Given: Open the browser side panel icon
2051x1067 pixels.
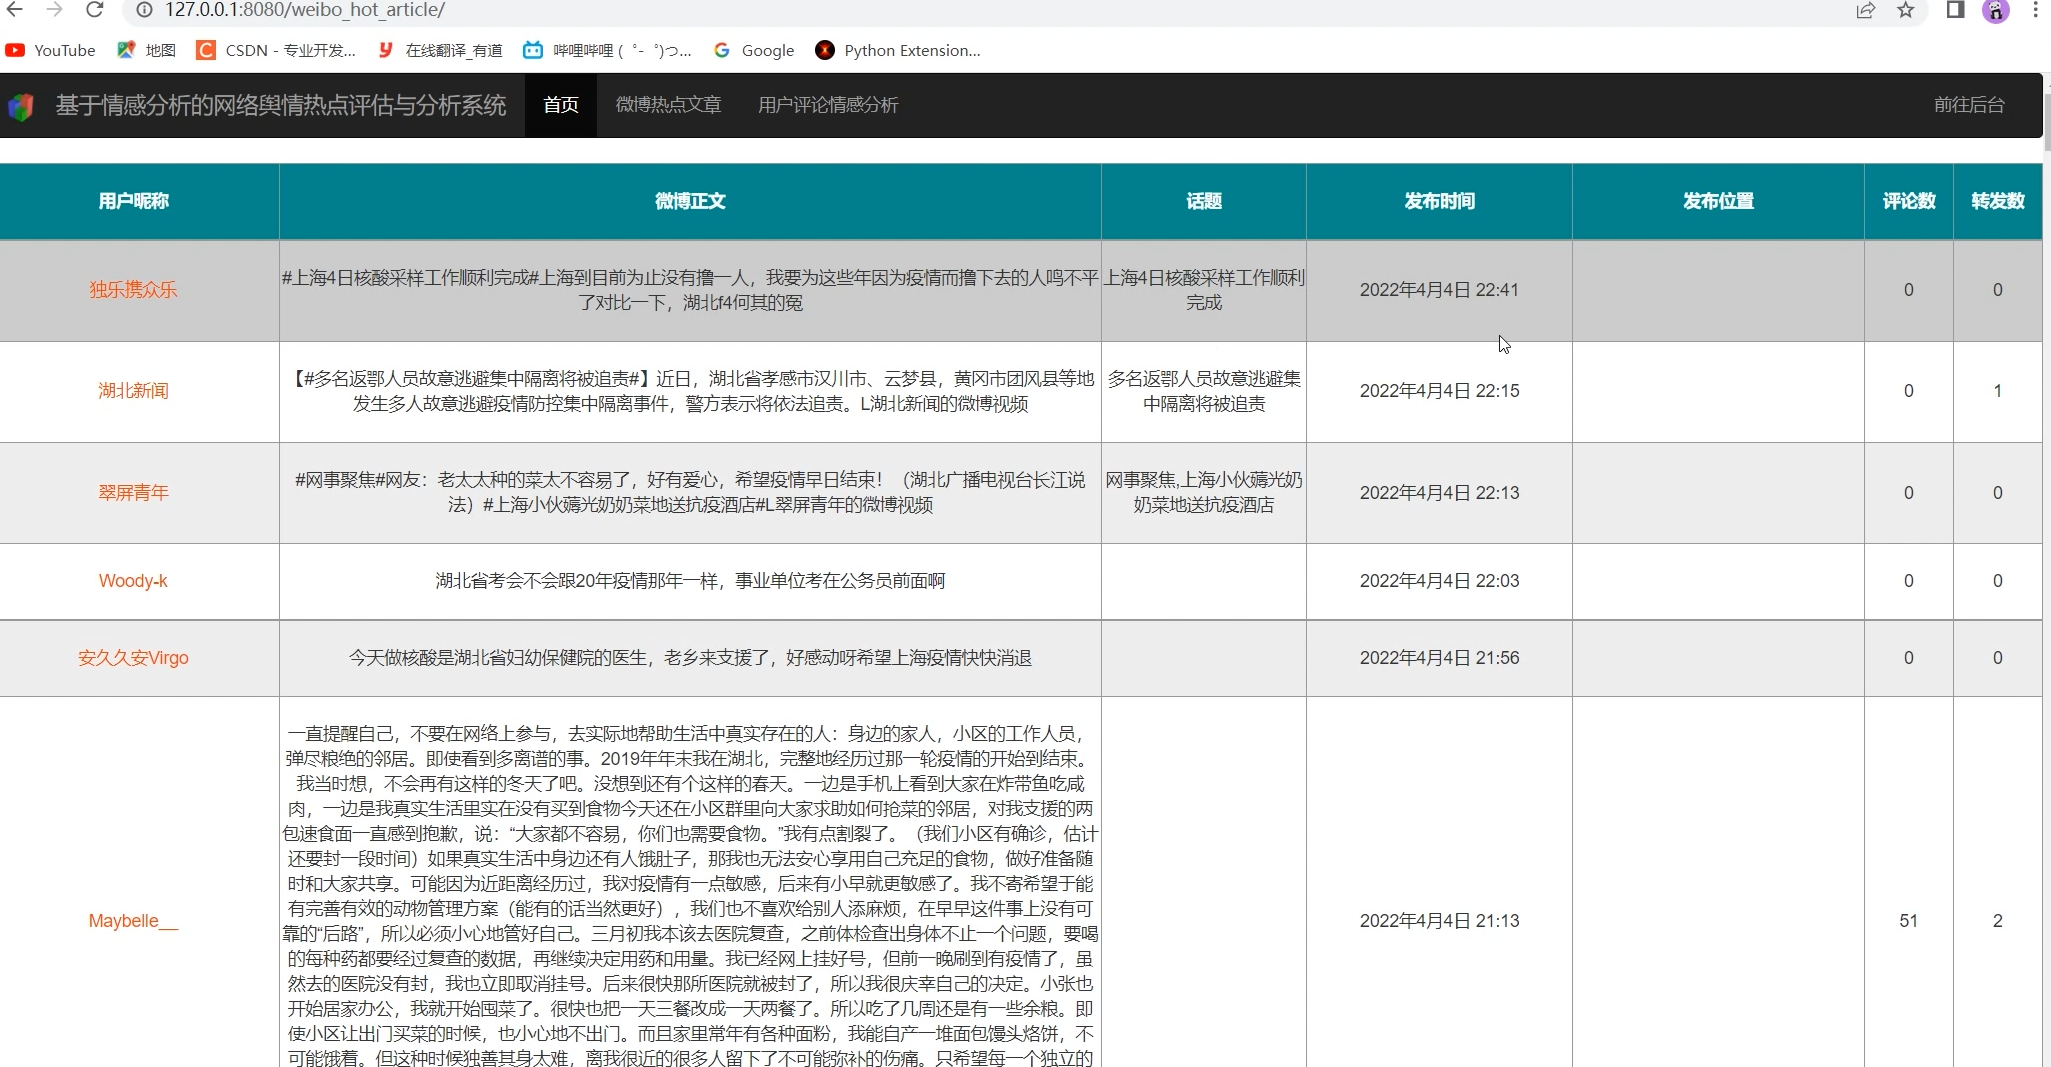Looking at the screenshot, I should tap(1955, 10).
